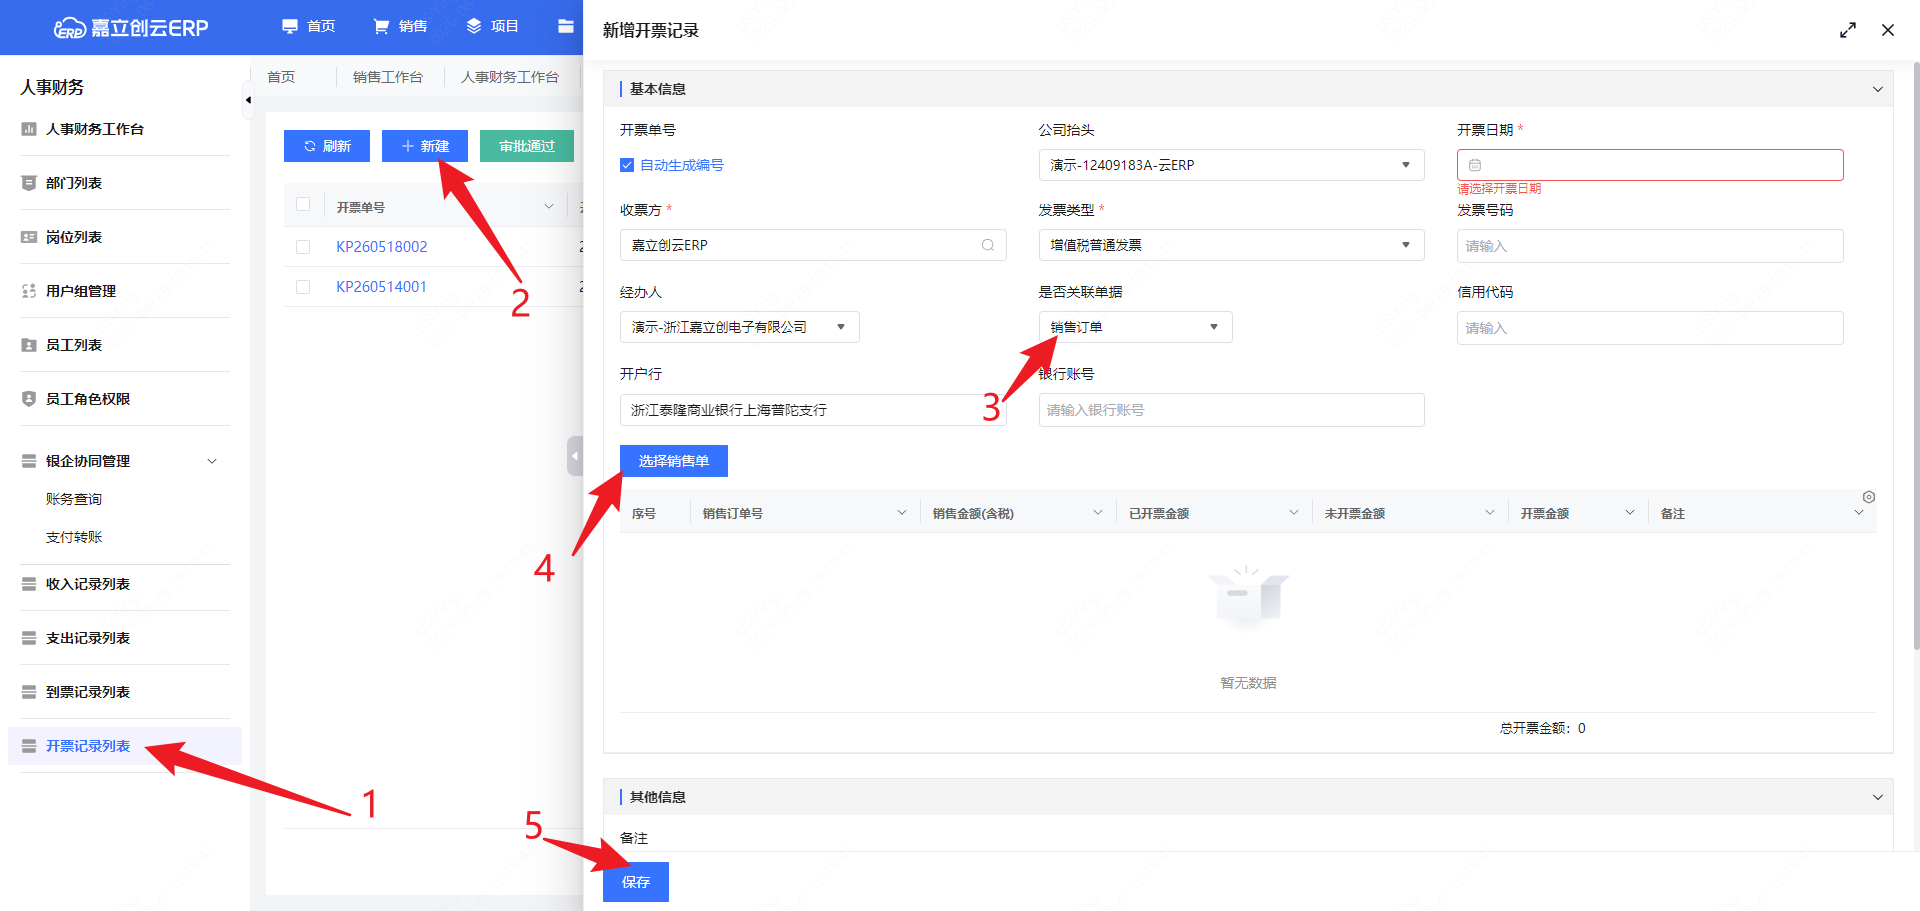Click the 选择销售单 button
1920x911 pixels.
point(674,461)
